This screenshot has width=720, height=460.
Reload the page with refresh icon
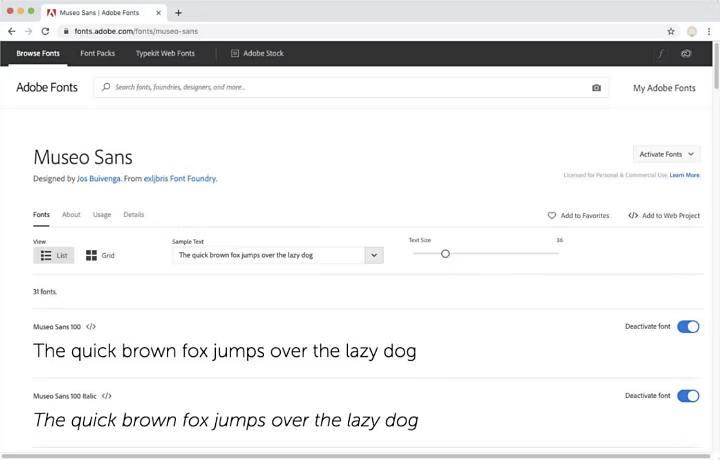coord(45,31)
